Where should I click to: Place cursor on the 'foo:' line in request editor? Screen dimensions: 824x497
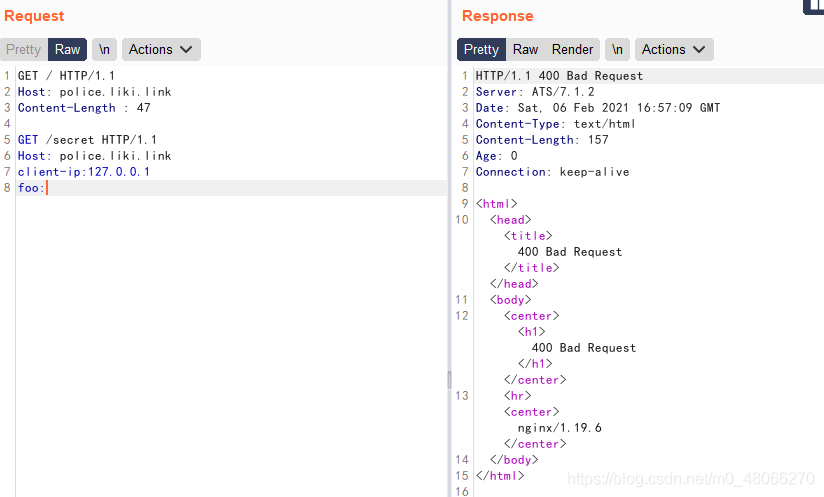231,188
